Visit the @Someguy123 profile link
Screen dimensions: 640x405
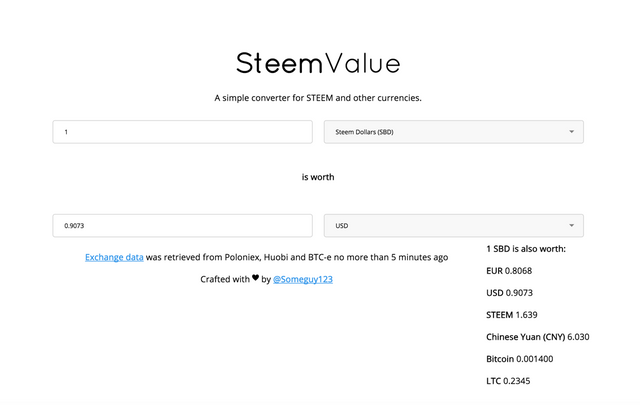pyautogui.click(x=303, y=279)
